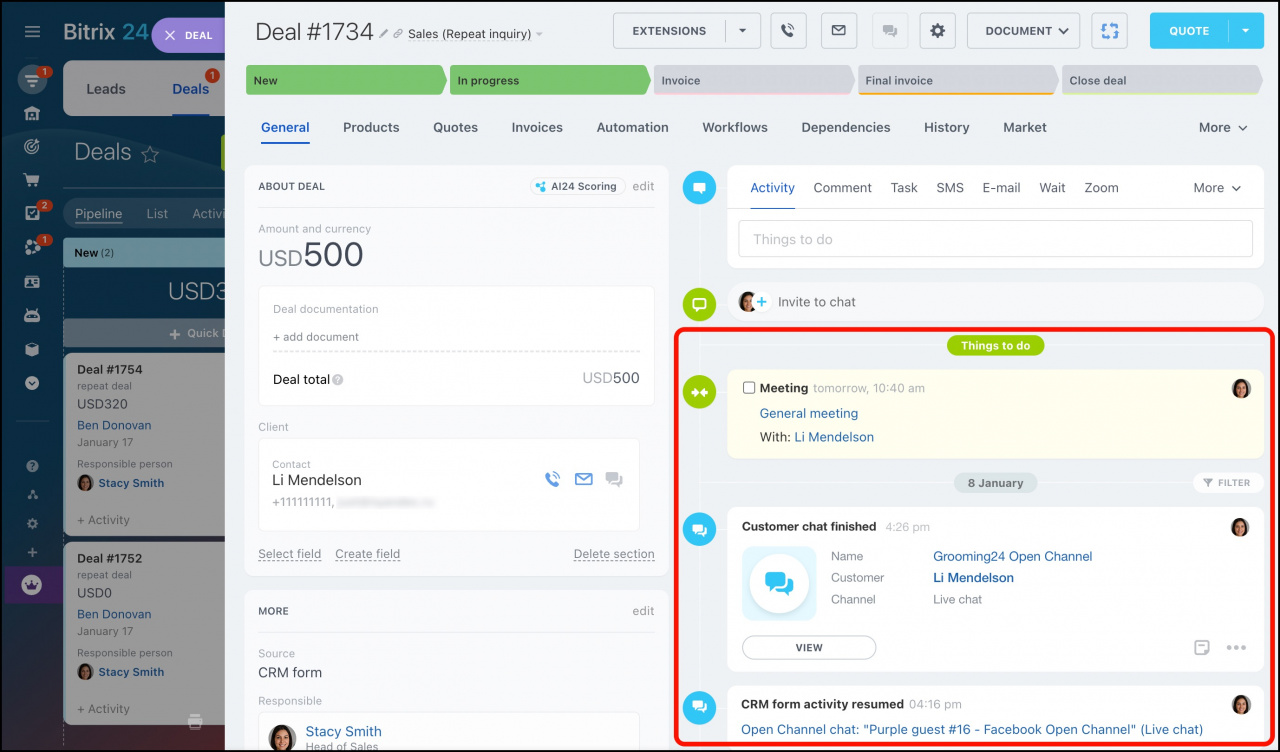Click Invite to chat field
Screen dimensions: 1280x752
coord(995,302)
